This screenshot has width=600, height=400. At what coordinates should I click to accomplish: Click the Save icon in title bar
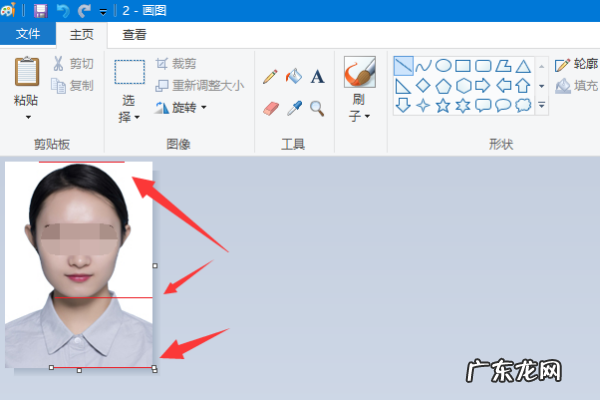[40, 11]
